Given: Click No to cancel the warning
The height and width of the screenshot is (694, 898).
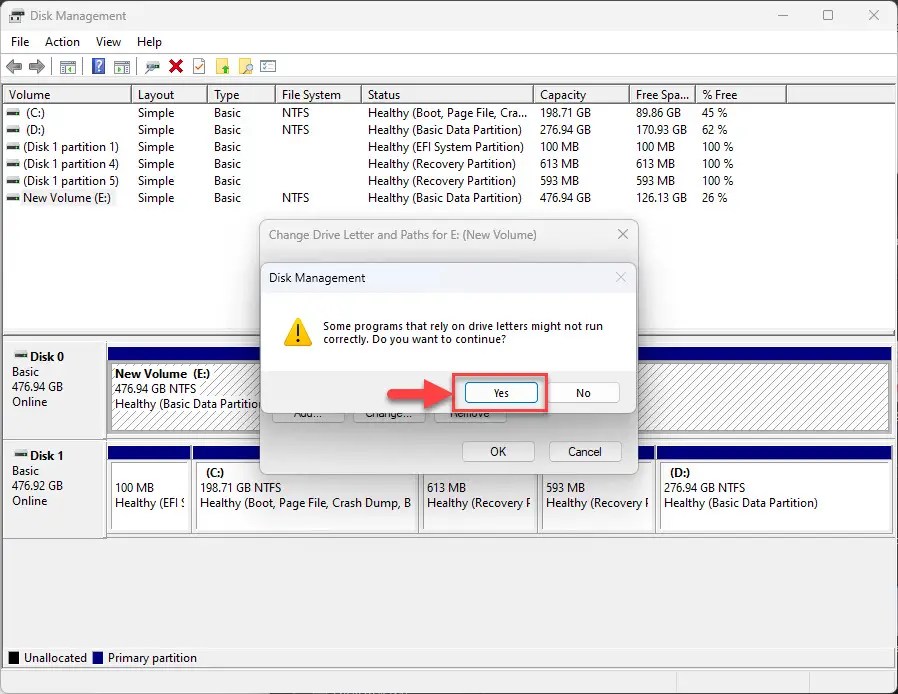Looking at the screenshot, I should (x=583, y=392).
